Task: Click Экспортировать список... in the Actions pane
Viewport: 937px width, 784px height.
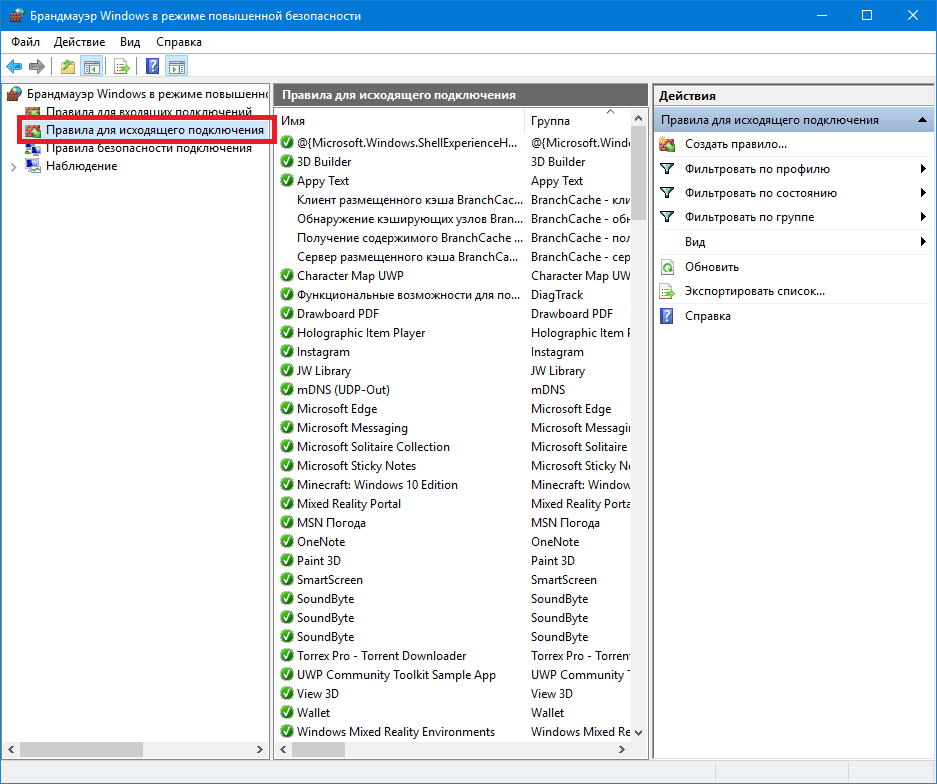Action: point(755,292)
